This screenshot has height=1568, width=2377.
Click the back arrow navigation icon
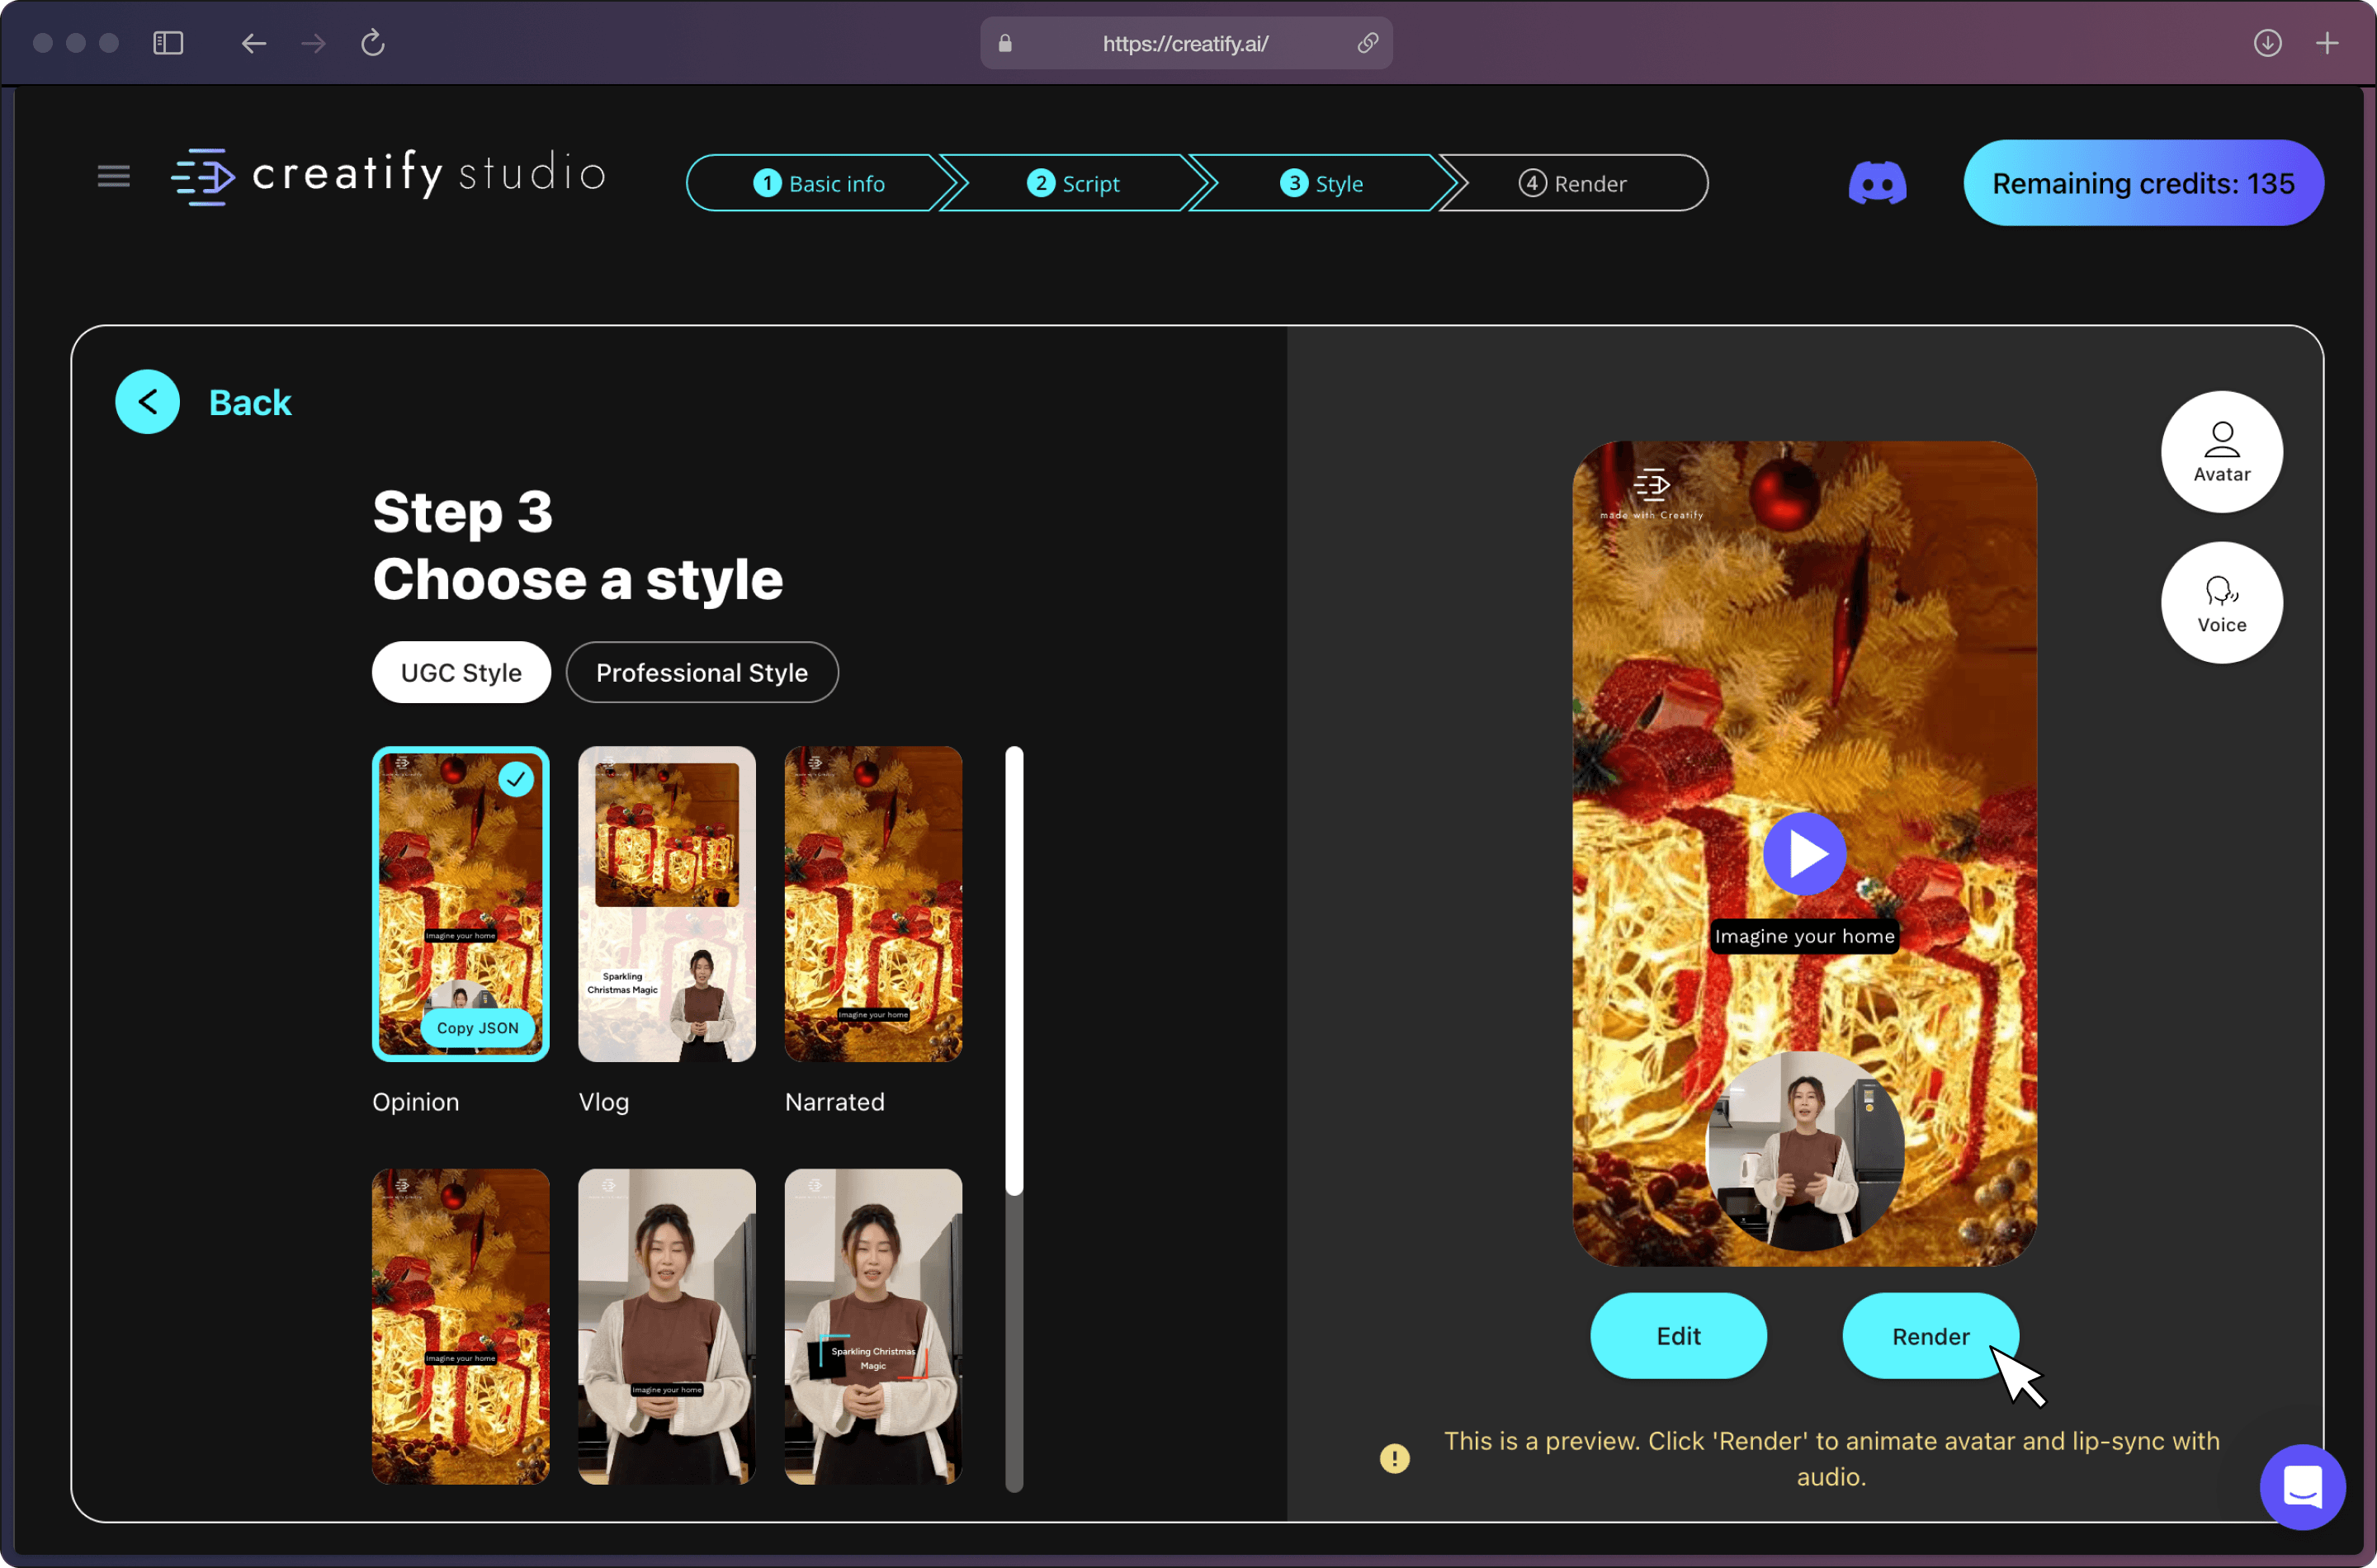149,401
